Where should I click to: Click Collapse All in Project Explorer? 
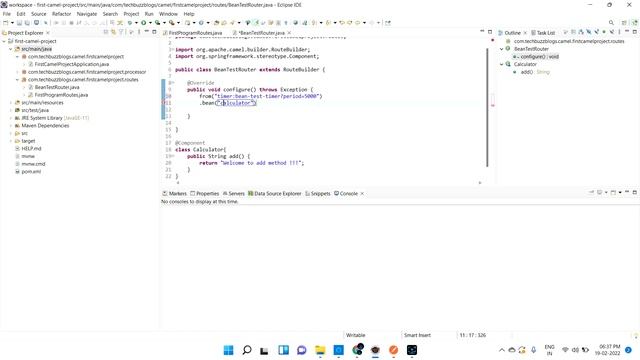pos(106,32)
